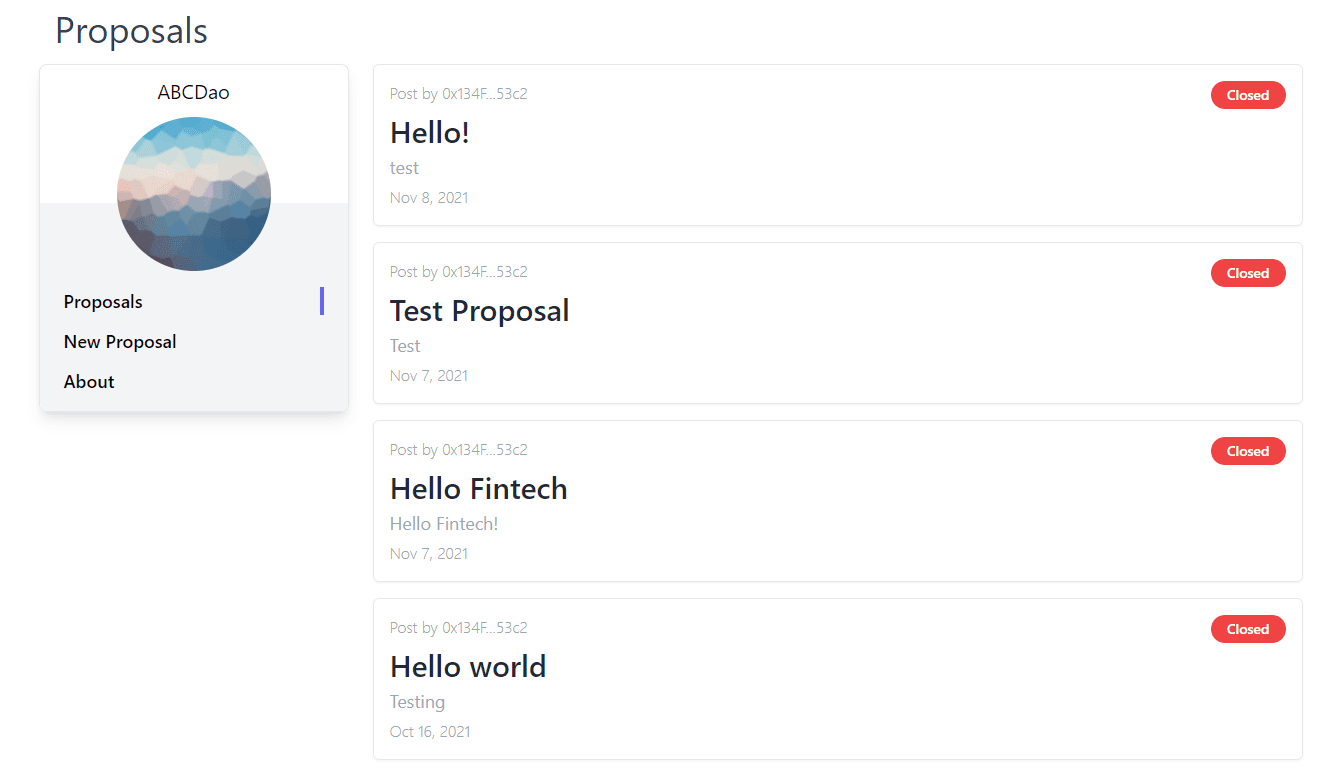Open the "Hello world" proposal title
The height and width of the screenshot is (771, 1335).
tap(468, 667)
